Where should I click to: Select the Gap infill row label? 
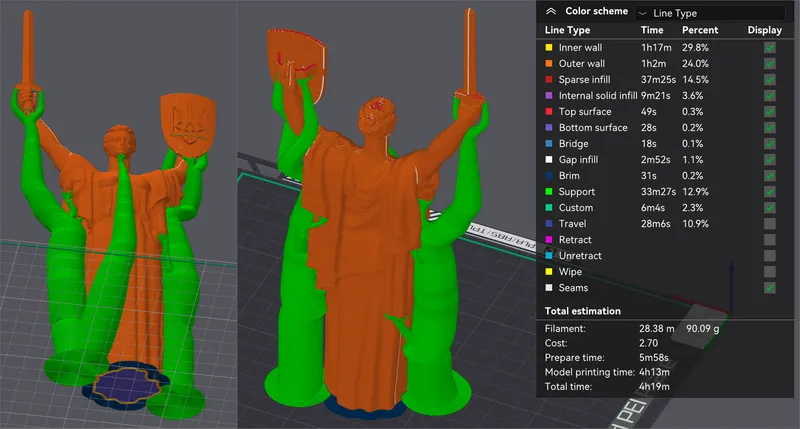(x=578, y=160)
